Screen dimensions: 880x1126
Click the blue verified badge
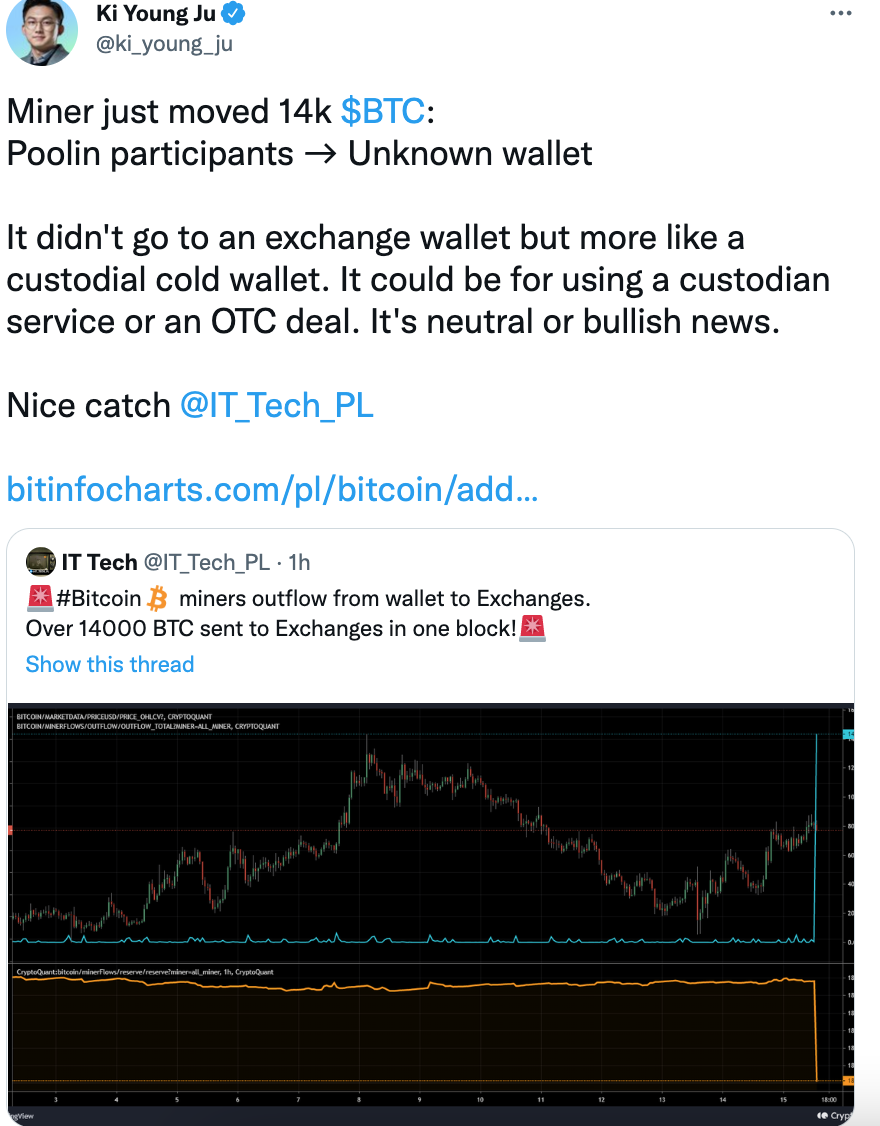pyautogui.click(x=234, y=15)
